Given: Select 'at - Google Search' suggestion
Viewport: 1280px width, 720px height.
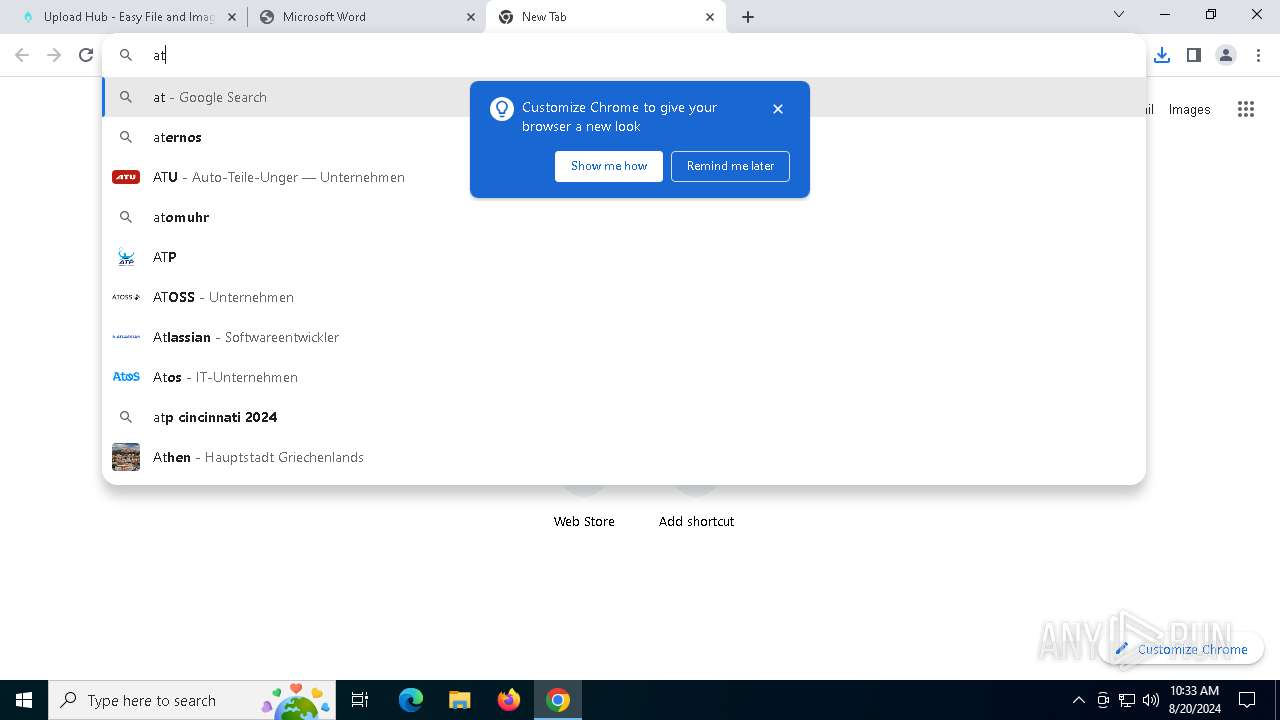Looking at the screenshot, I should coord(624,97).
